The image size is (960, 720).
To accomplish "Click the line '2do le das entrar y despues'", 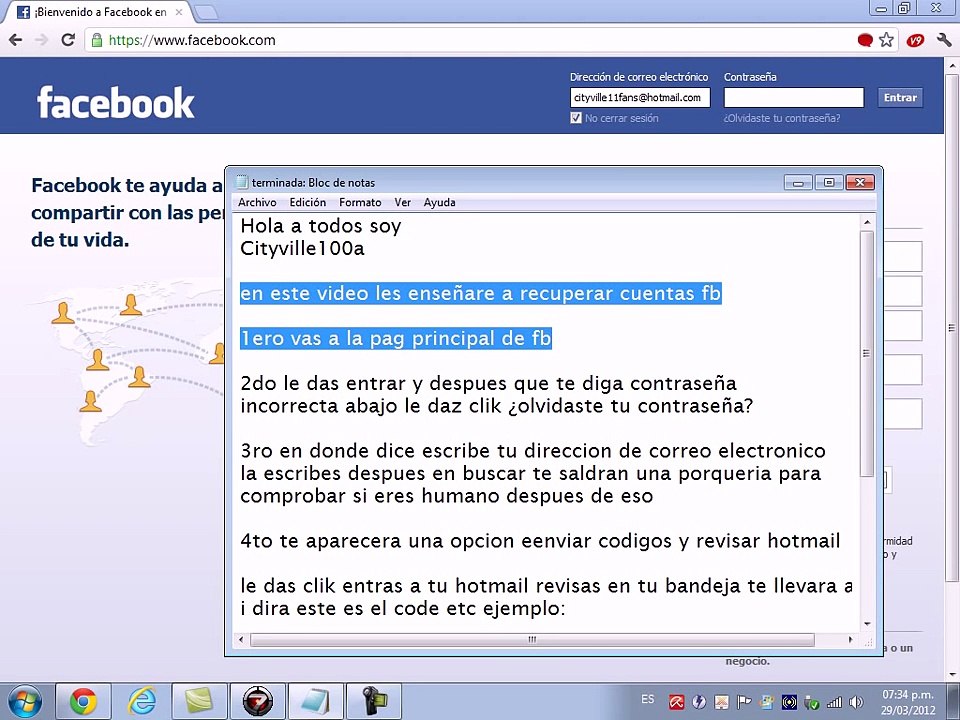I will (x=488, y=383).
